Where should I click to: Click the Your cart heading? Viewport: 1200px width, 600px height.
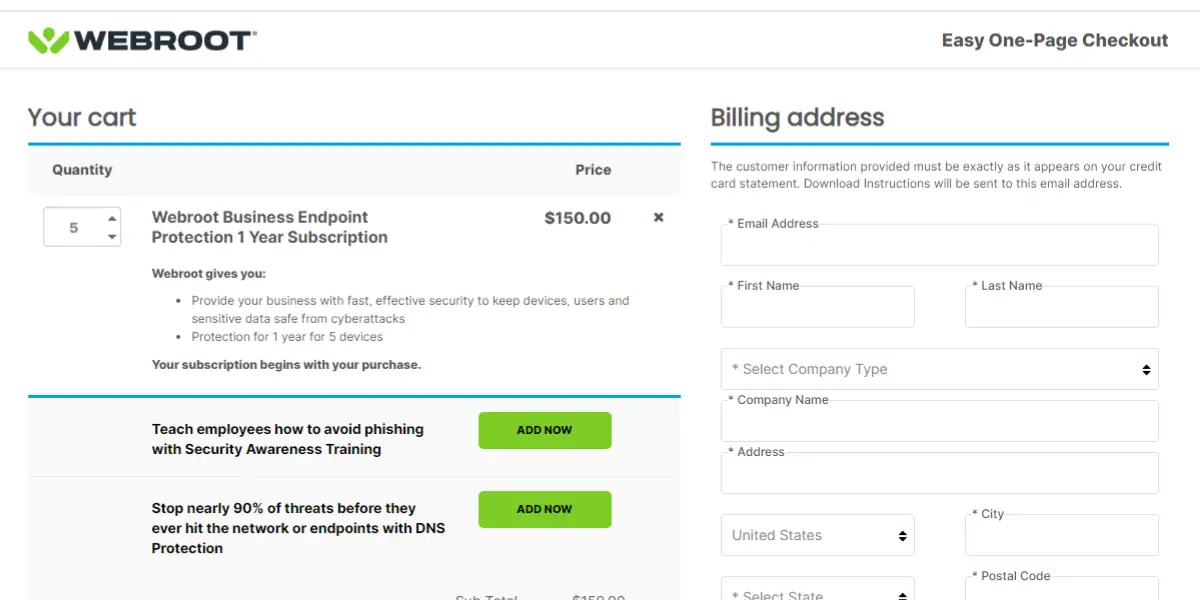(x=82, y=117)
